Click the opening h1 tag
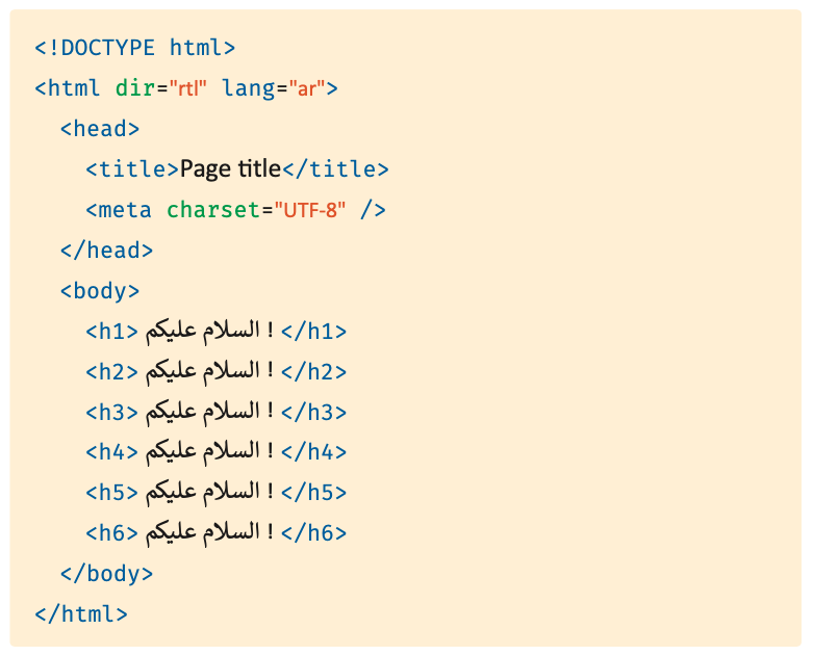Viewport: 814px width, 656px height. 112,331
